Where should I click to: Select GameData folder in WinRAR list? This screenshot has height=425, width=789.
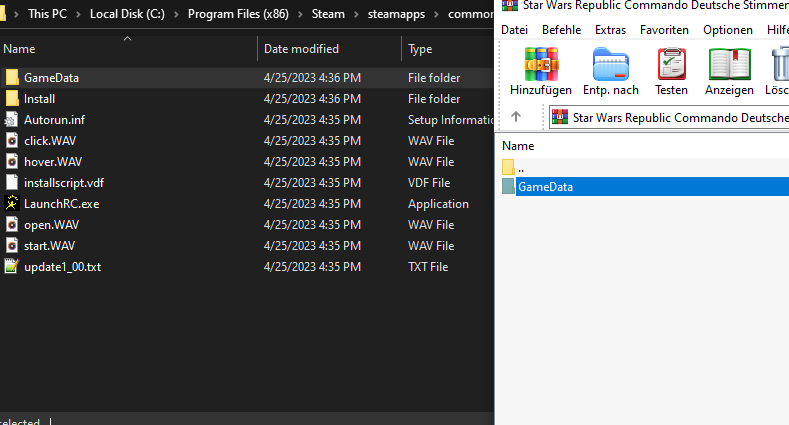click(545, 187)
